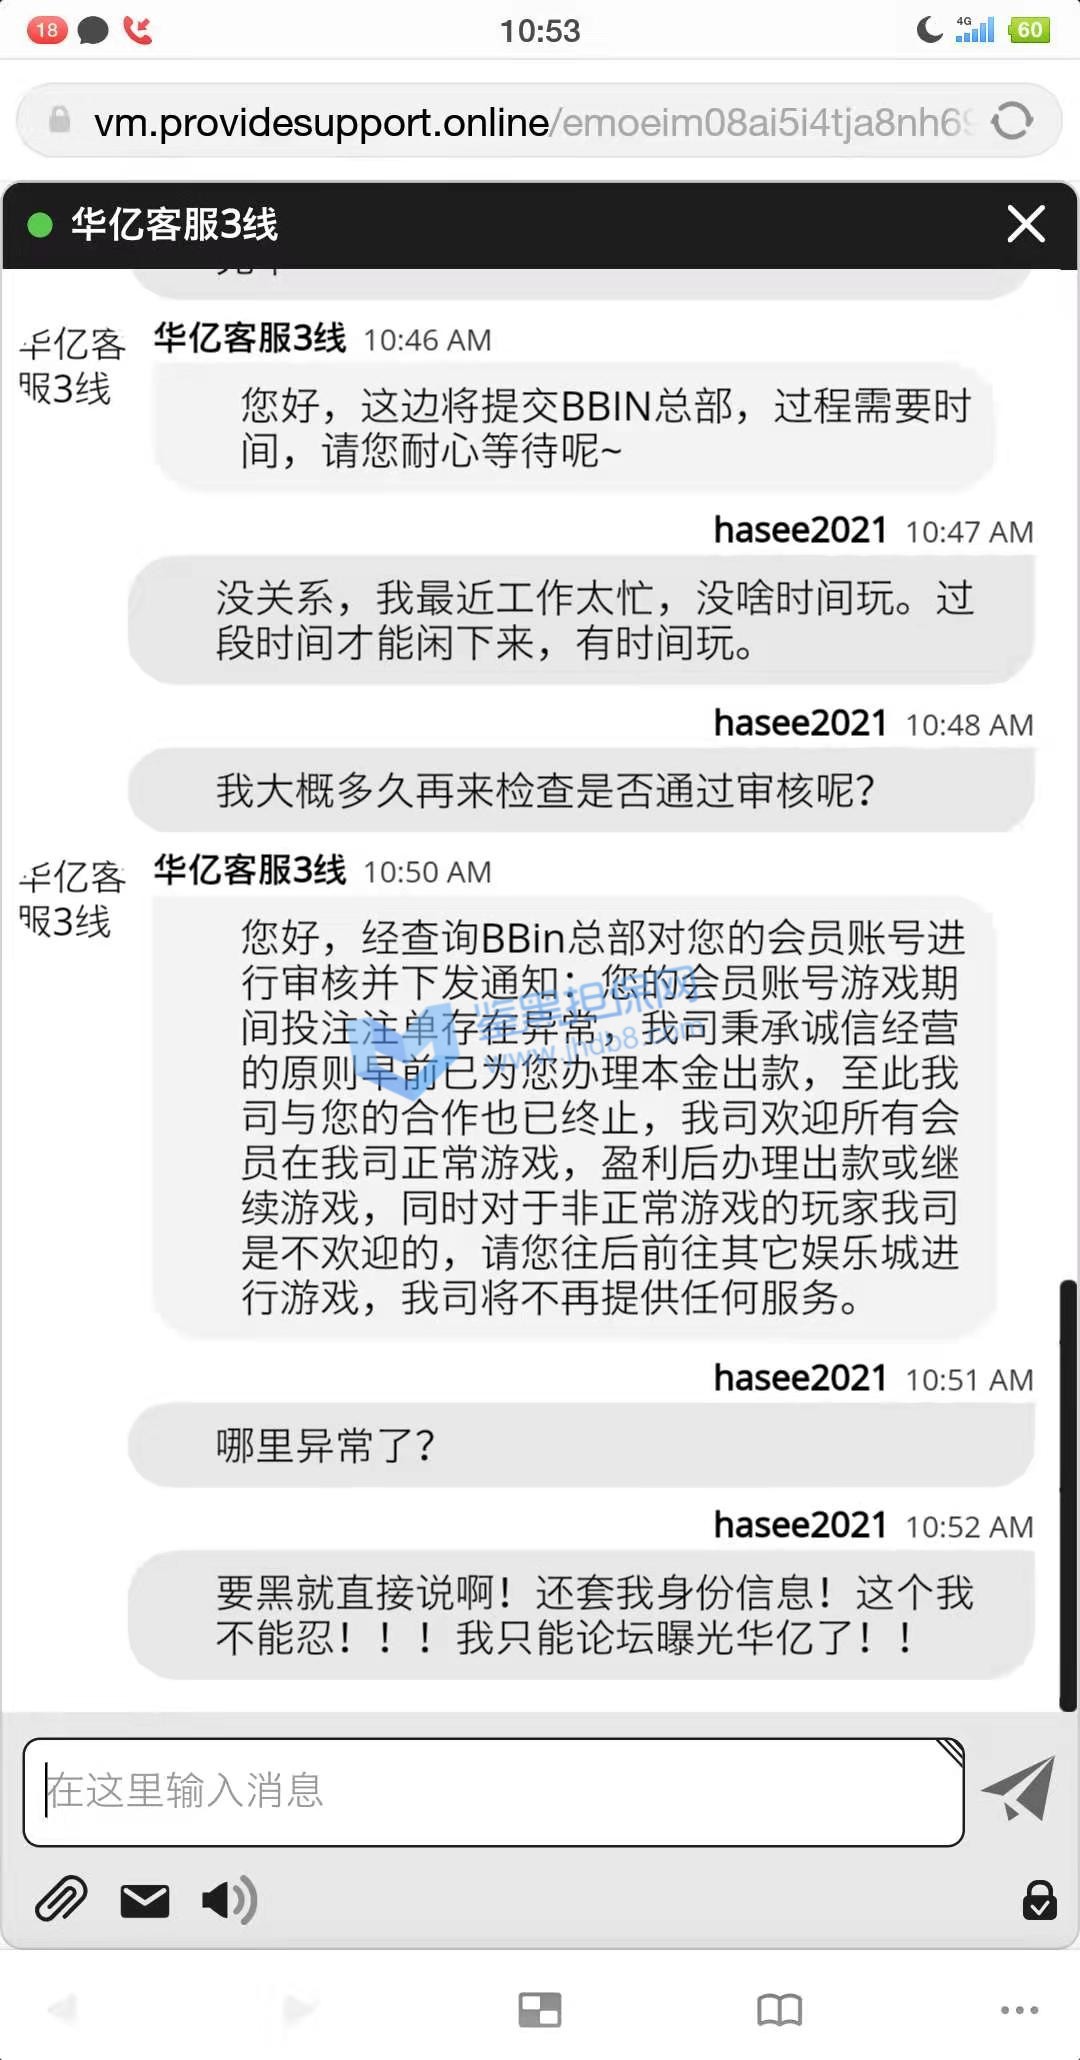Viewport: 1080px width, 2060px height.
Task: Click the 哪里异常了? message bubble
Action: 581,1445
